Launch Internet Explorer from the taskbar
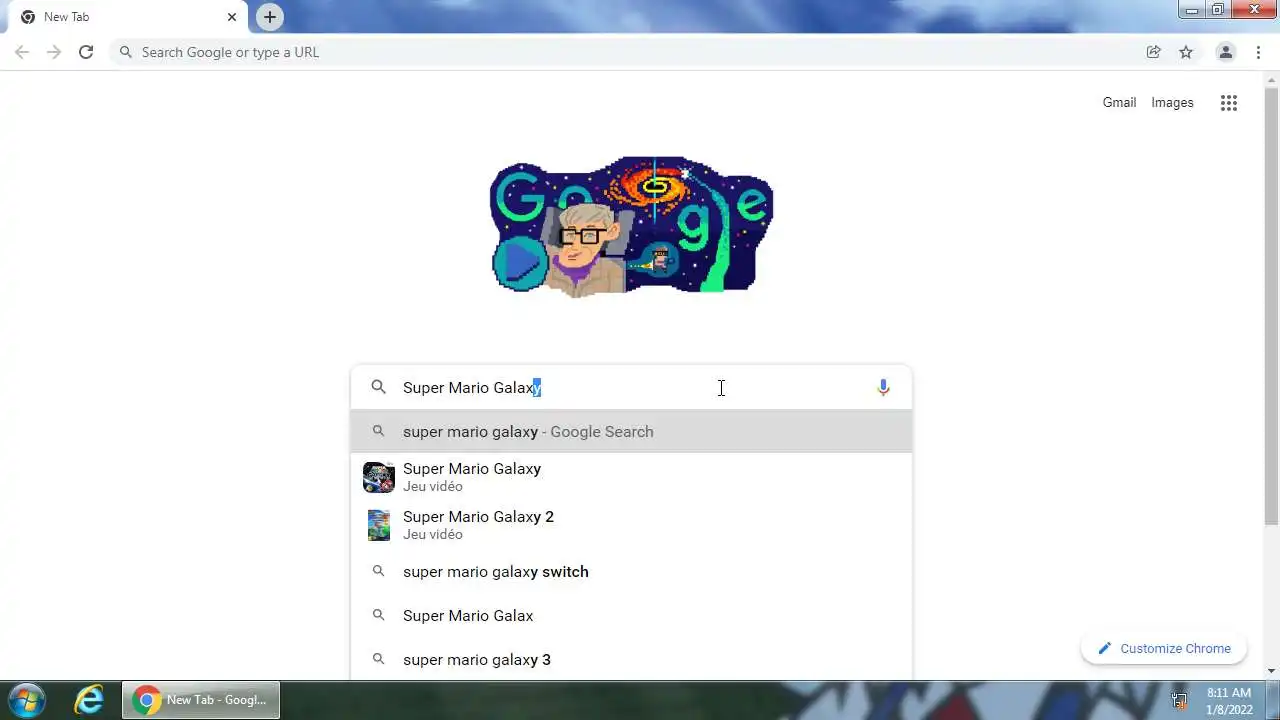Screen dimensions: 1280x720 (x=89, y=699)
